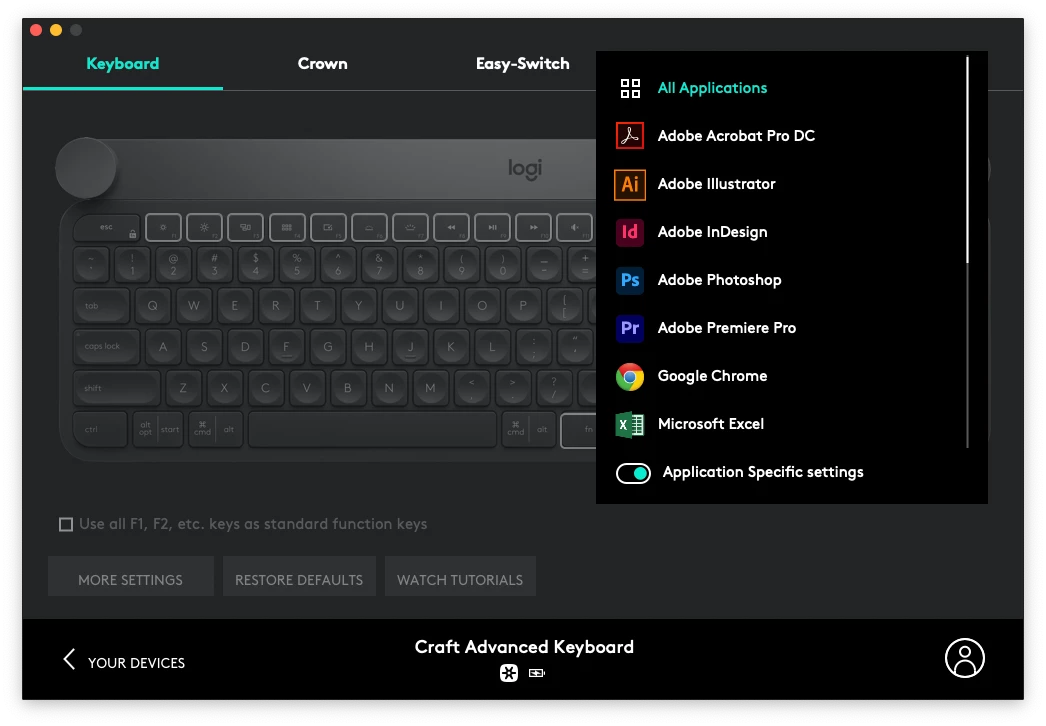Go back to YOUR DEVICES
This screenshot has height=726, width=1046.
[123, 663]
